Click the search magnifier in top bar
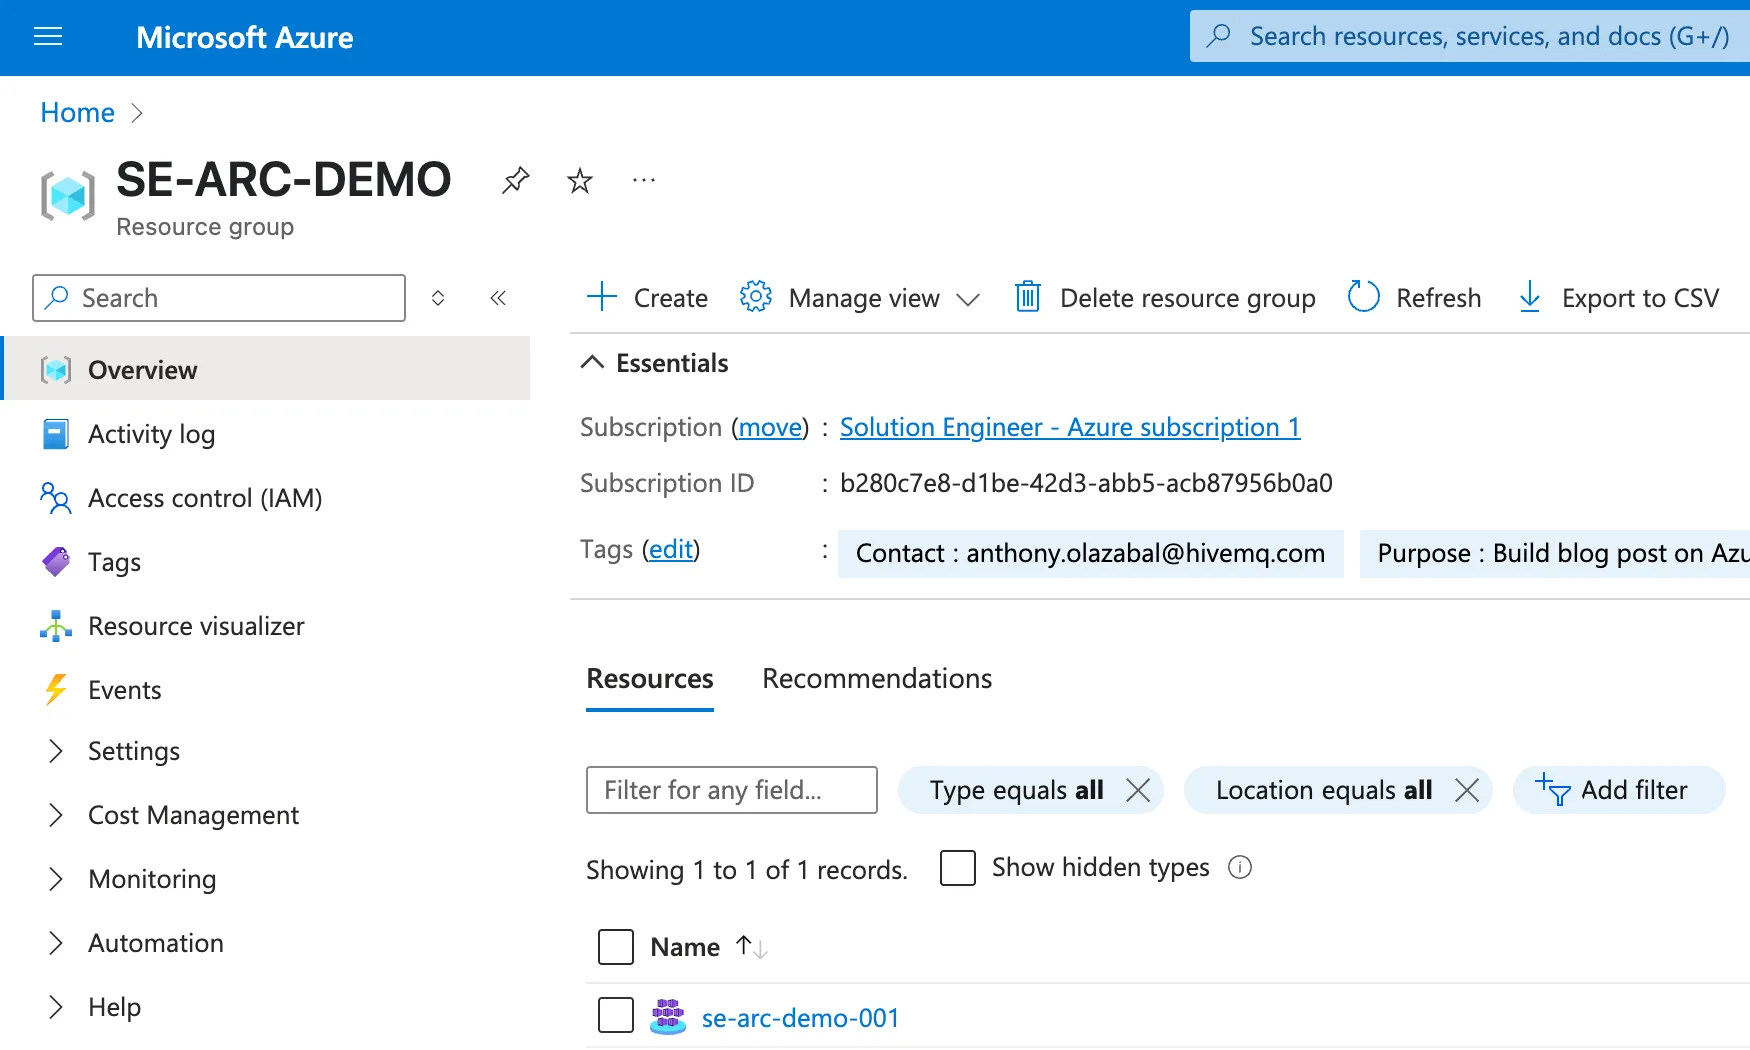This screenshot has width=1750, height=1050. [x=1218, y=36]
